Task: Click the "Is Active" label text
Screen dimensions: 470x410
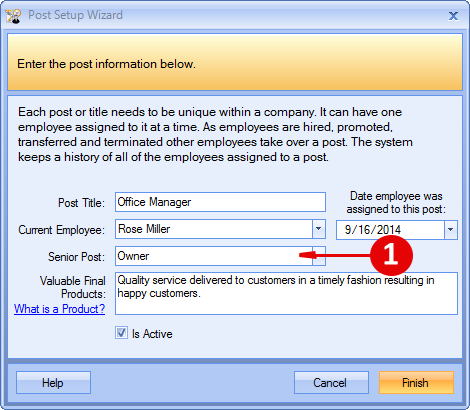Action: (152, 334)
